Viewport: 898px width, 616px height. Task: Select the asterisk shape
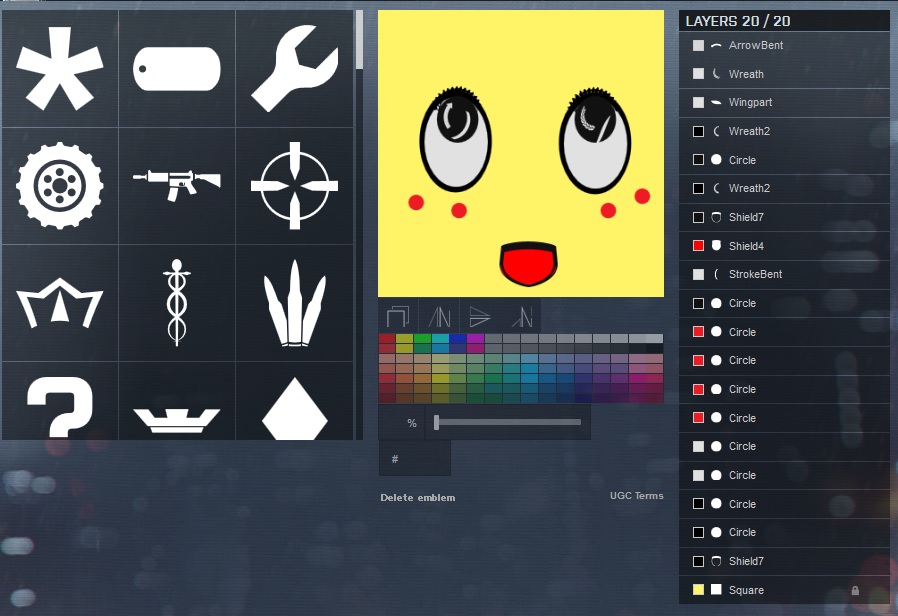click(60, 69)
